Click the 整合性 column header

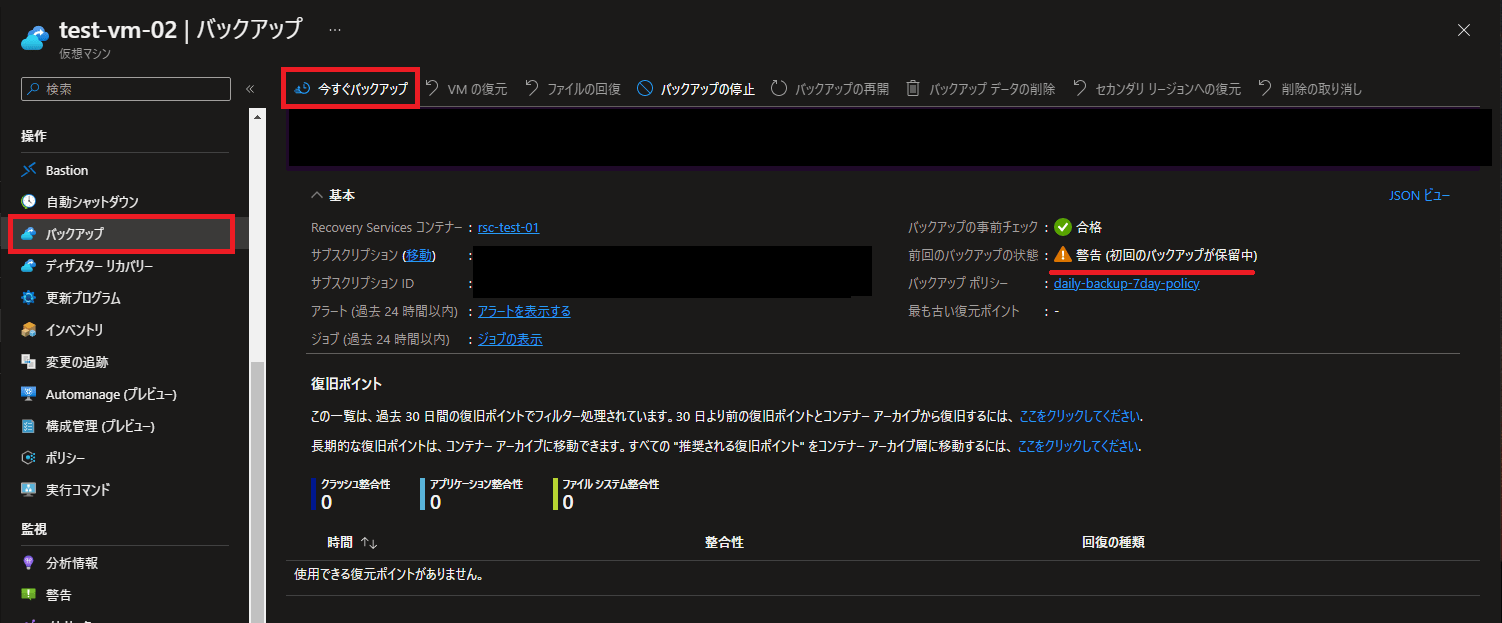click(x=724, y=542)
